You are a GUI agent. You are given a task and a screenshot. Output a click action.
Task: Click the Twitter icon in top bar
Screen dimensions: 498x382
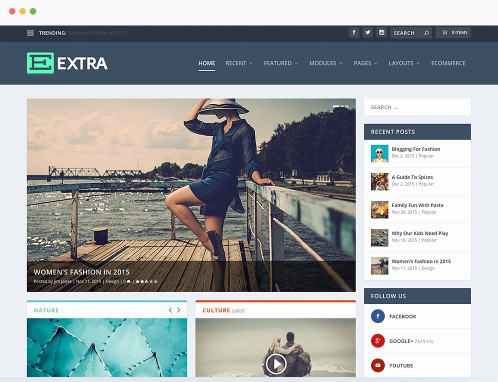click(x=368, y=33)
